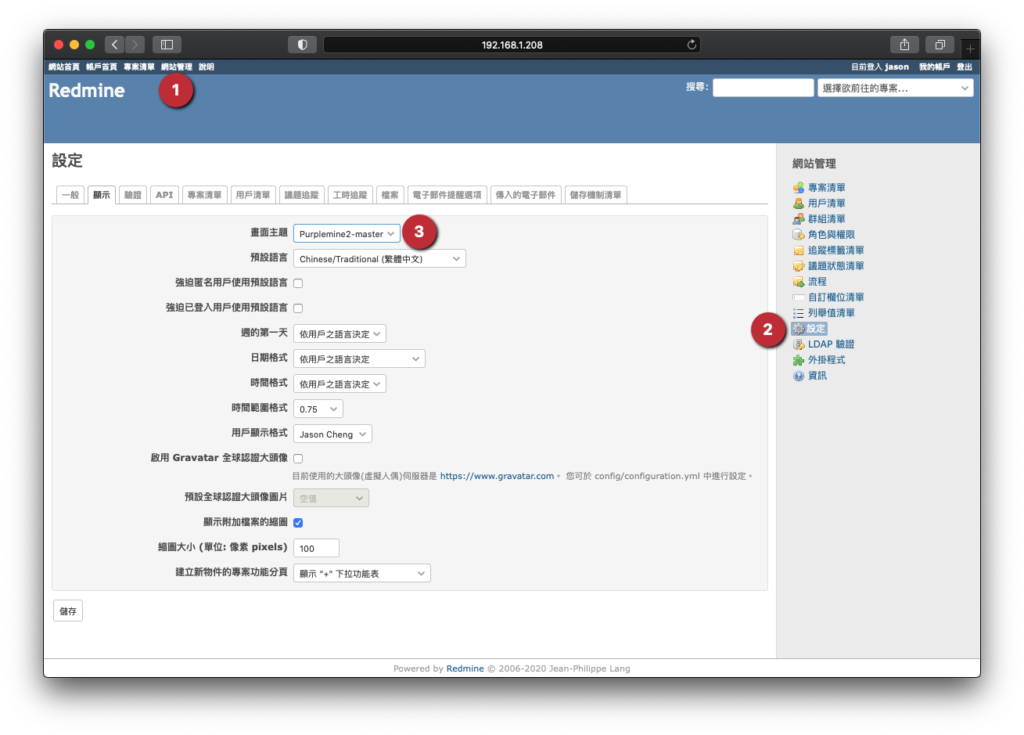Screen dimensions: 1024x735
Task: Click the group icon beside 群組清單
Action: click(x=798, y=219)
